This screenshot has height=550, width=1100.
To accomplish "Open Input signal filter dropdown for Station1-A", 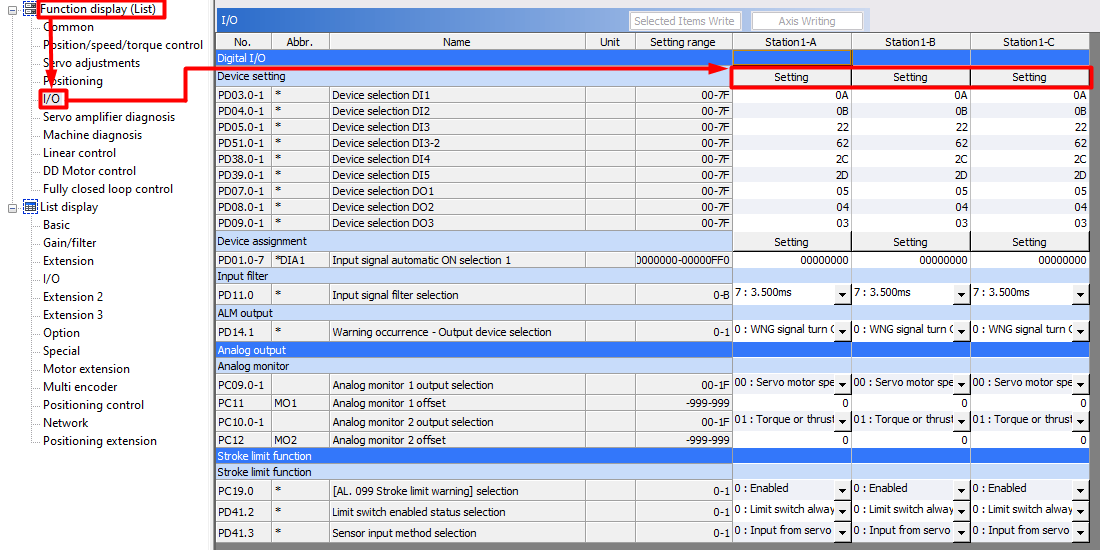I will (x=842, y=295).
